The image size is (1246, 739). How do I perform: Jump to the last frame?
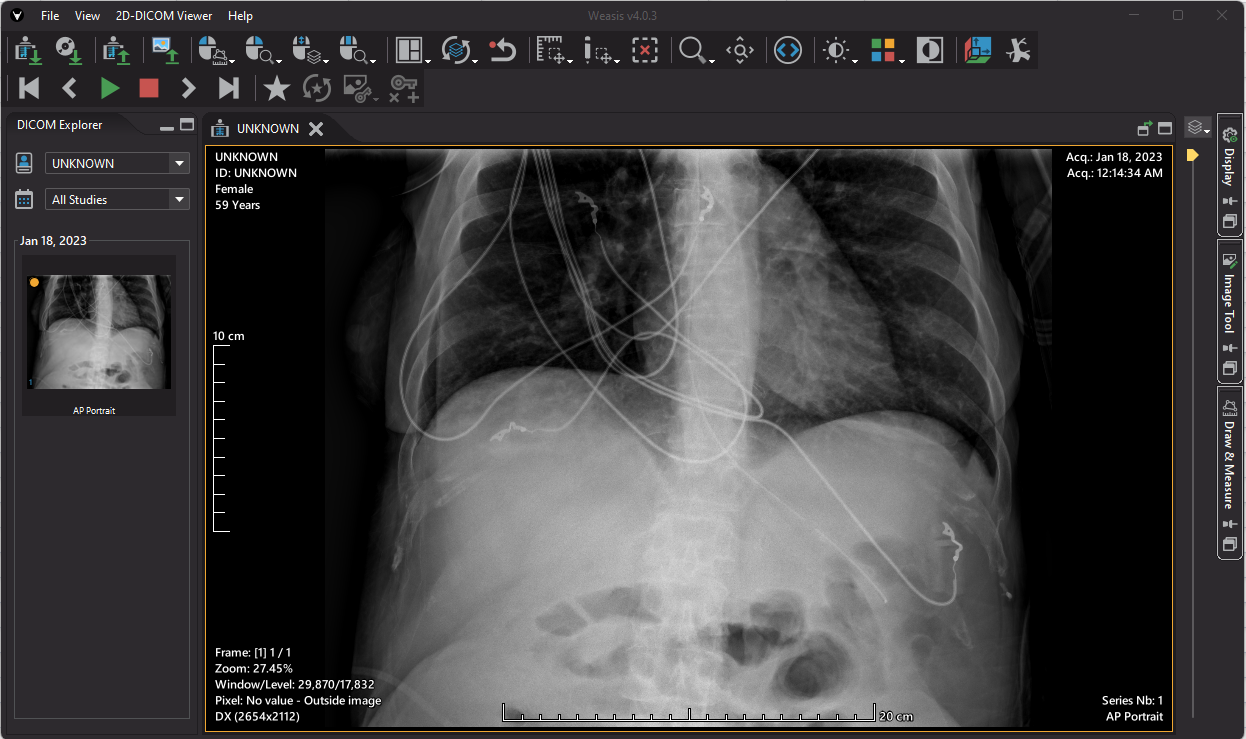coord(229,88)
